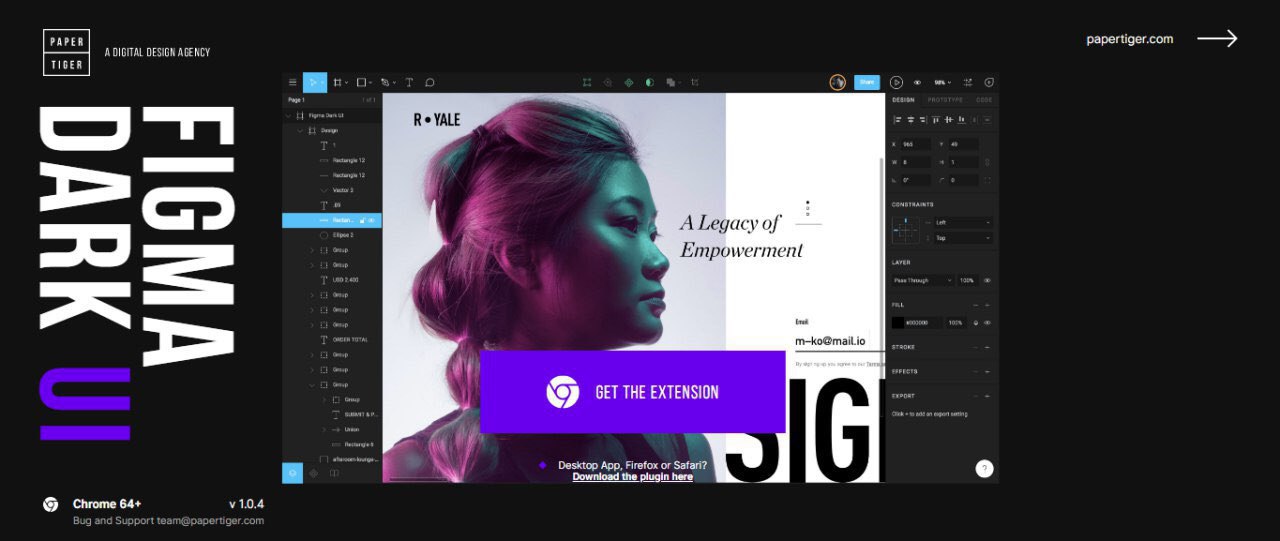Click the fill opacity 100% value
Image resolution: width=1280 pixels, height=541 pixels.
[x=956, y=323]
